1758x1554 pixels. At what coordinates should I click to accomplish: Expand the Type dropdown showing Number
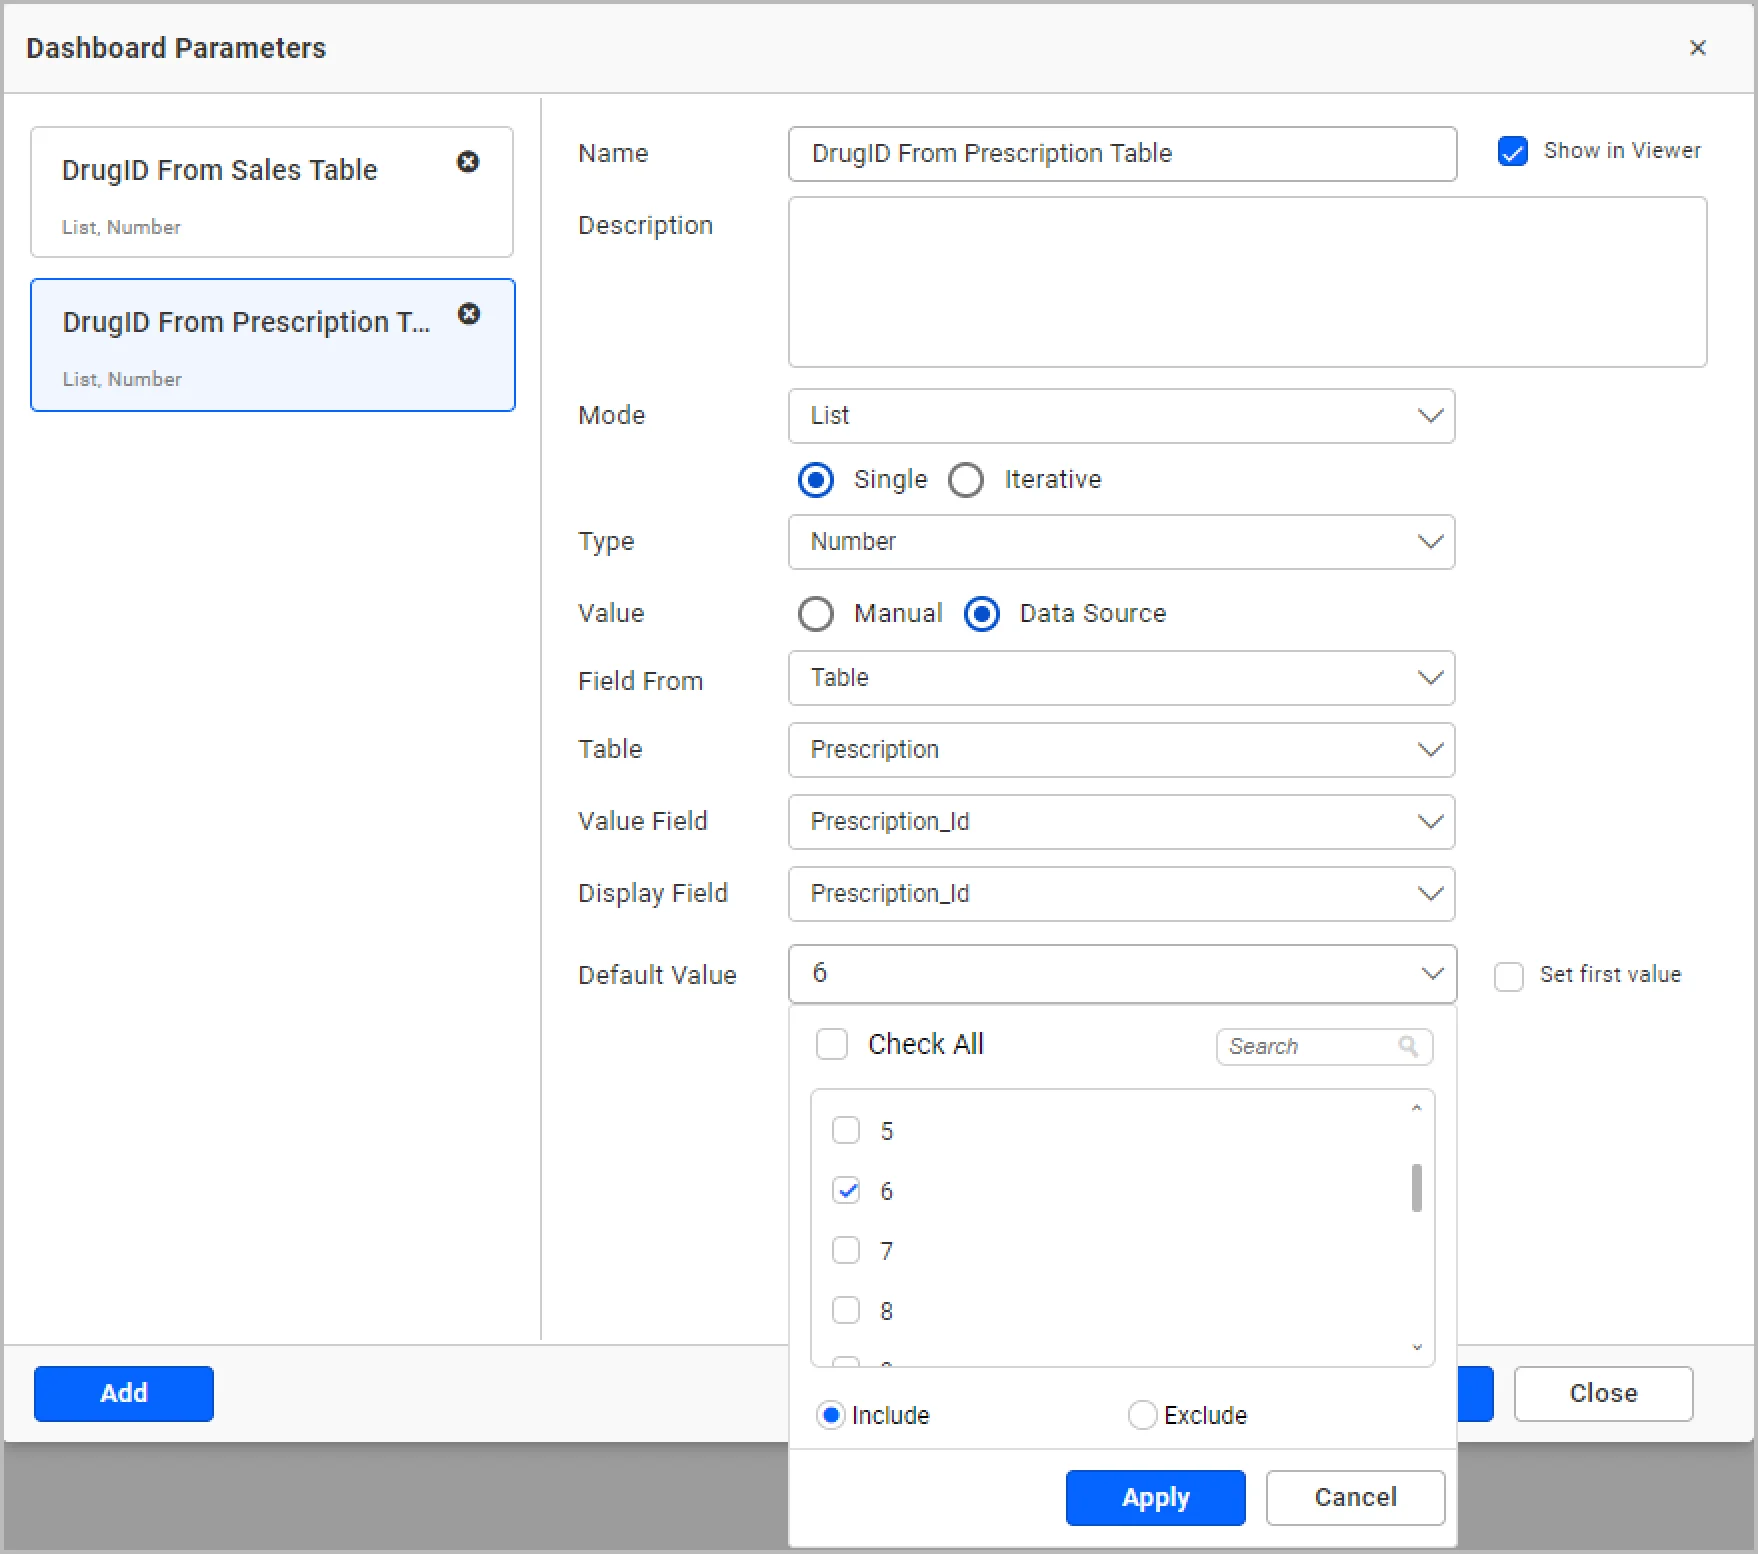(1121, 542)
